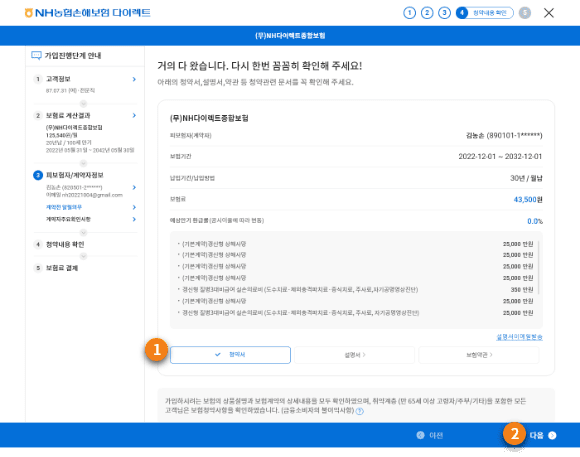Select sidebar step 1 고객정보
Screen dimensions: 580x457
(x=58, y=79)
